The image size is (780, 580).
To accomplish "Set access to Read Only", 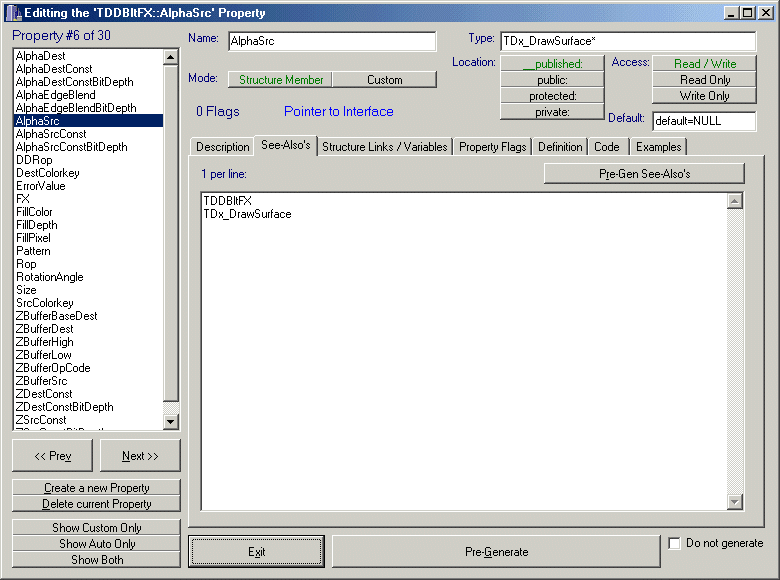I will [705, 80].
